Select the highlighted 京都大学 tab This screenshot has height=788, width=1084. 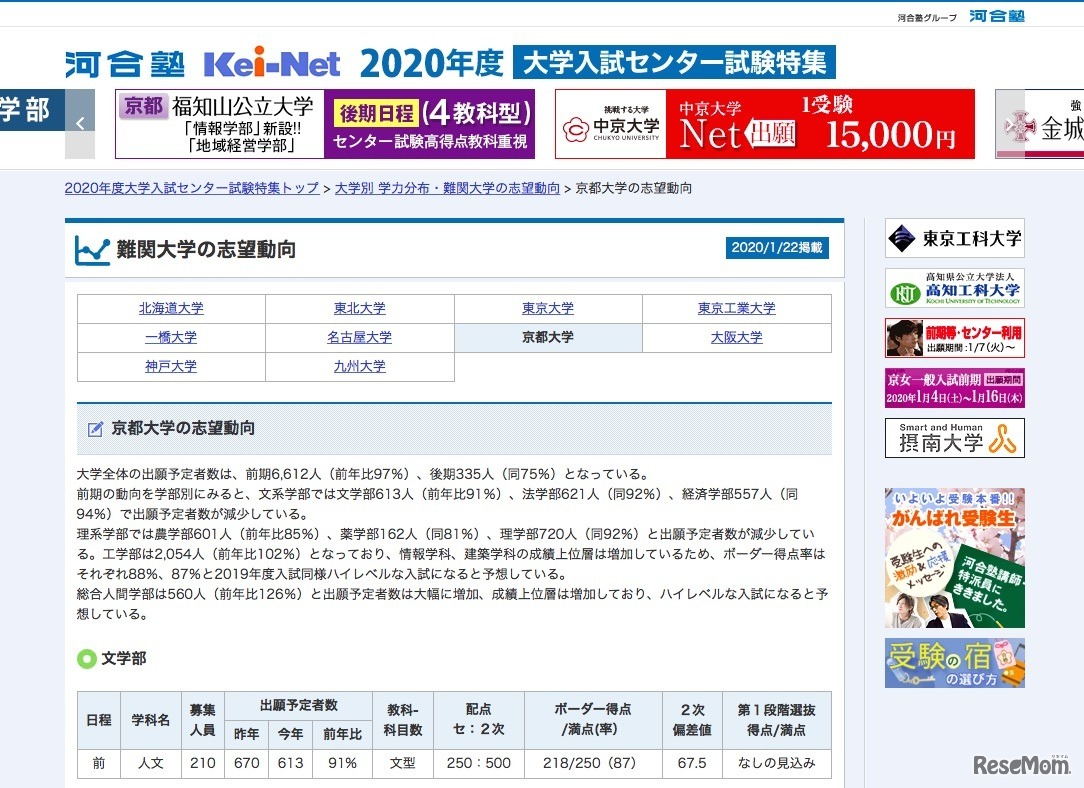pos(546,337)
